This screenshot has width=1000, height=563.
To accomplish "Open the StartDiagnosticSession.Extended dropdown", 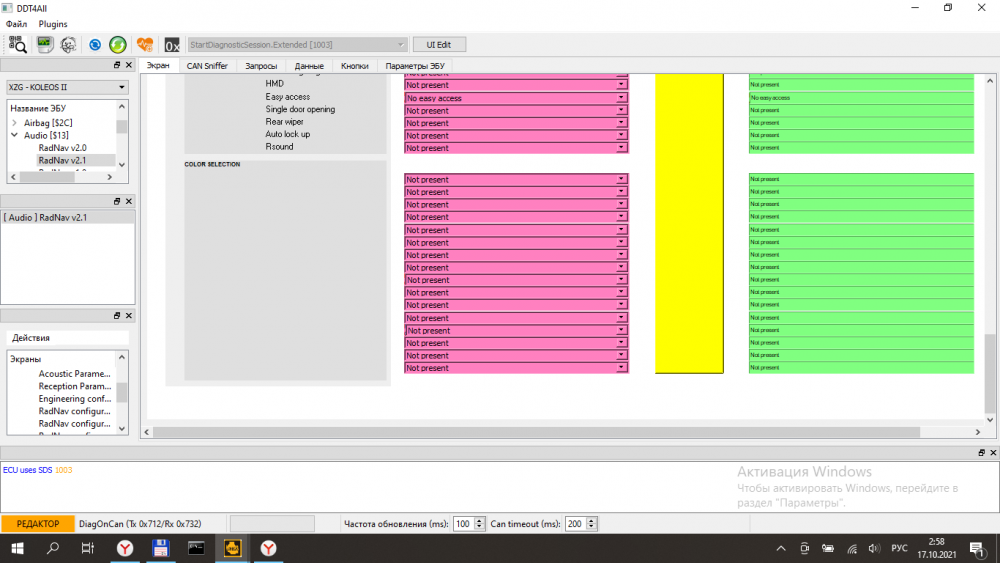I will point(297,45).
